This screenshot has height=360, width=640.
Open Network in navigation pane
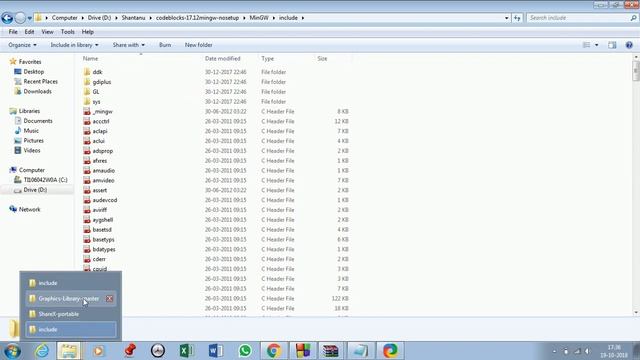click(x=29, y=209)
